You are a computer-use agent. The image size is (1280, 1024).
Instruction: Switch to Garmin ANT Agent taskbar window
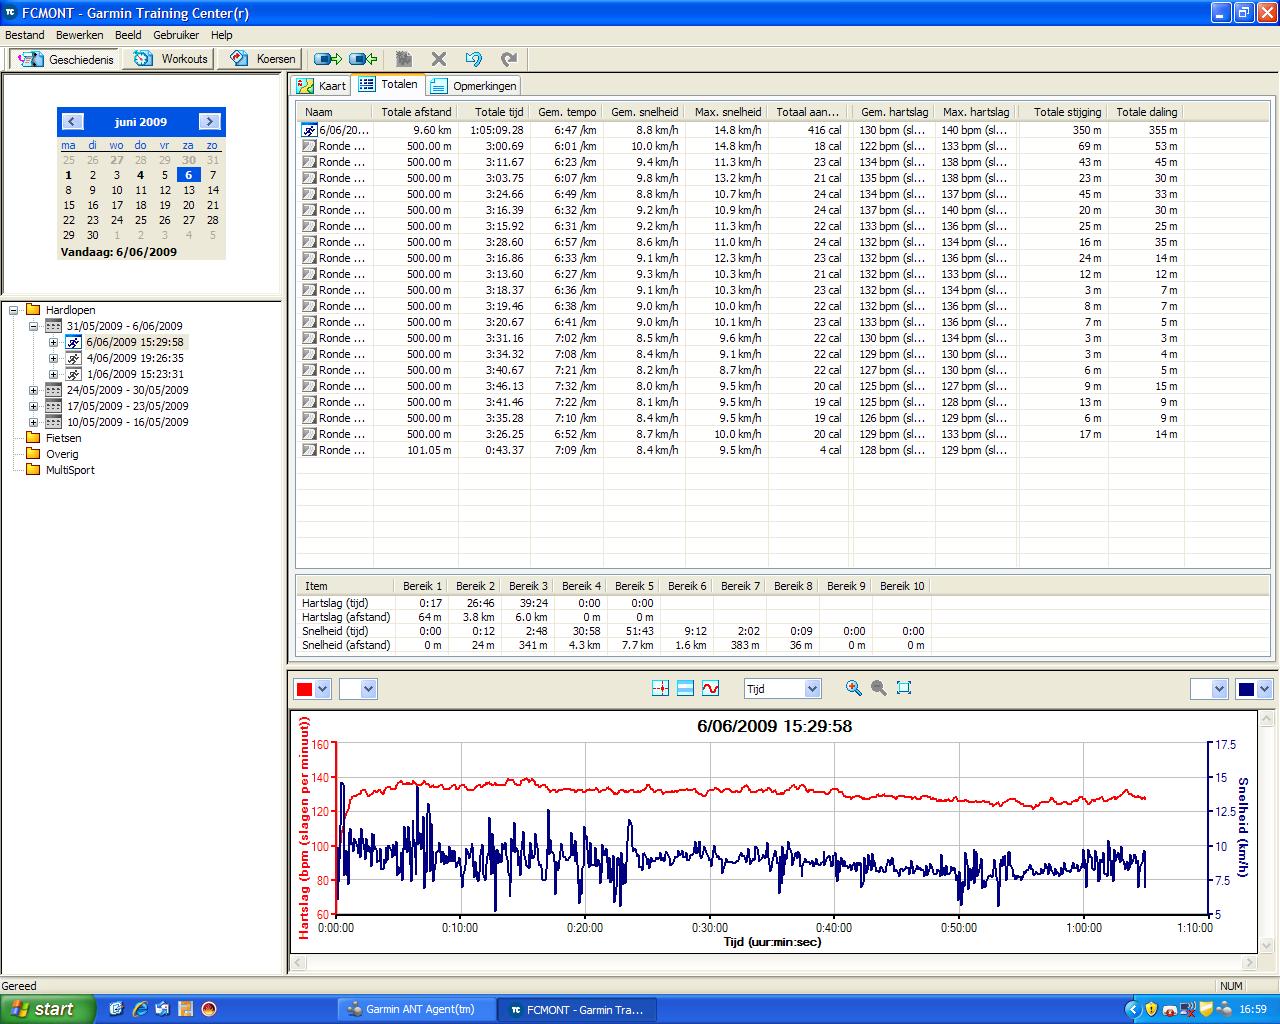415,1009
